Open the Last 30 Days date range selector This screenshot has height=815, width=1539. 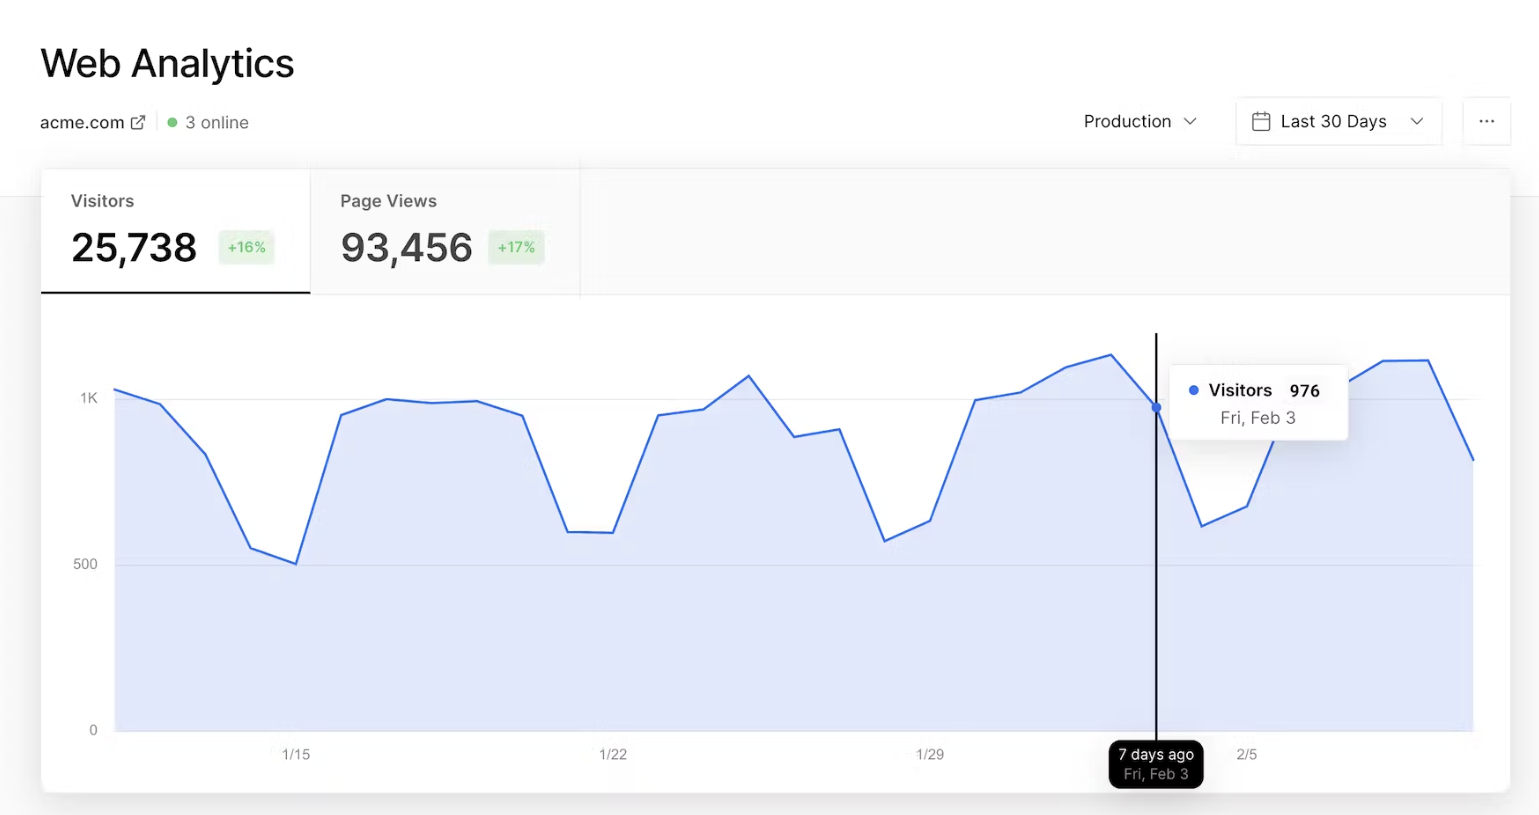(1337, 121)
